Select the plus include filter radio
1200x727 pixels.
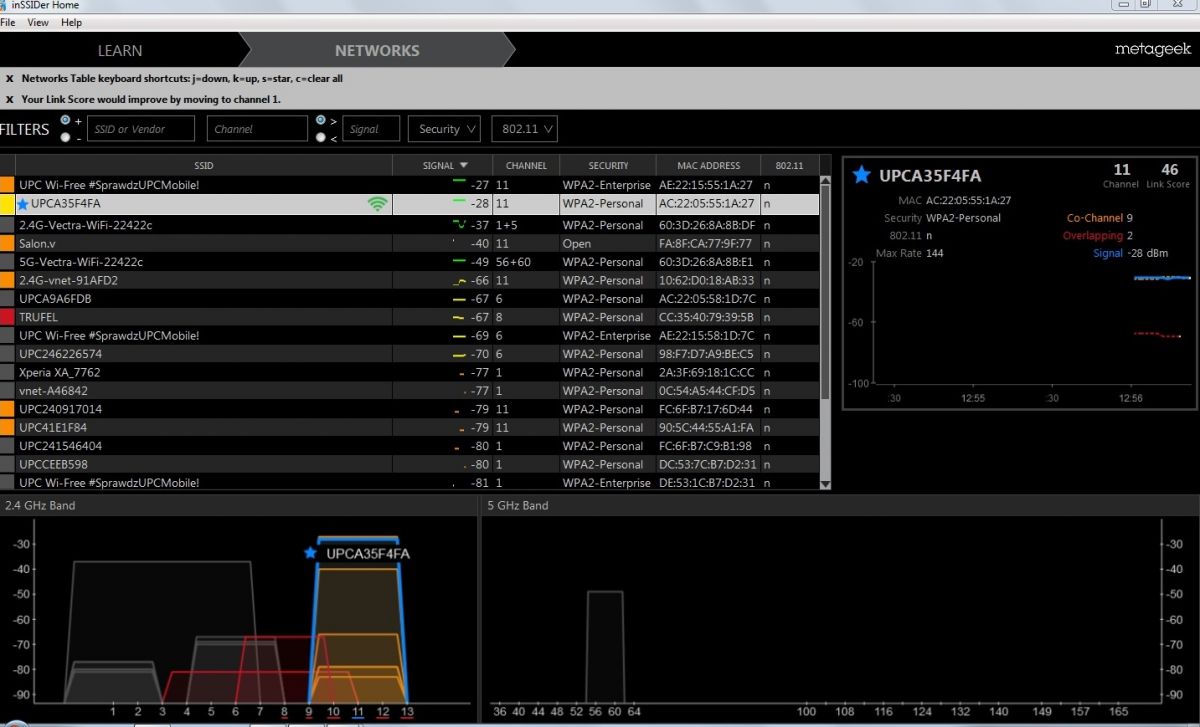tap(66, 120)
